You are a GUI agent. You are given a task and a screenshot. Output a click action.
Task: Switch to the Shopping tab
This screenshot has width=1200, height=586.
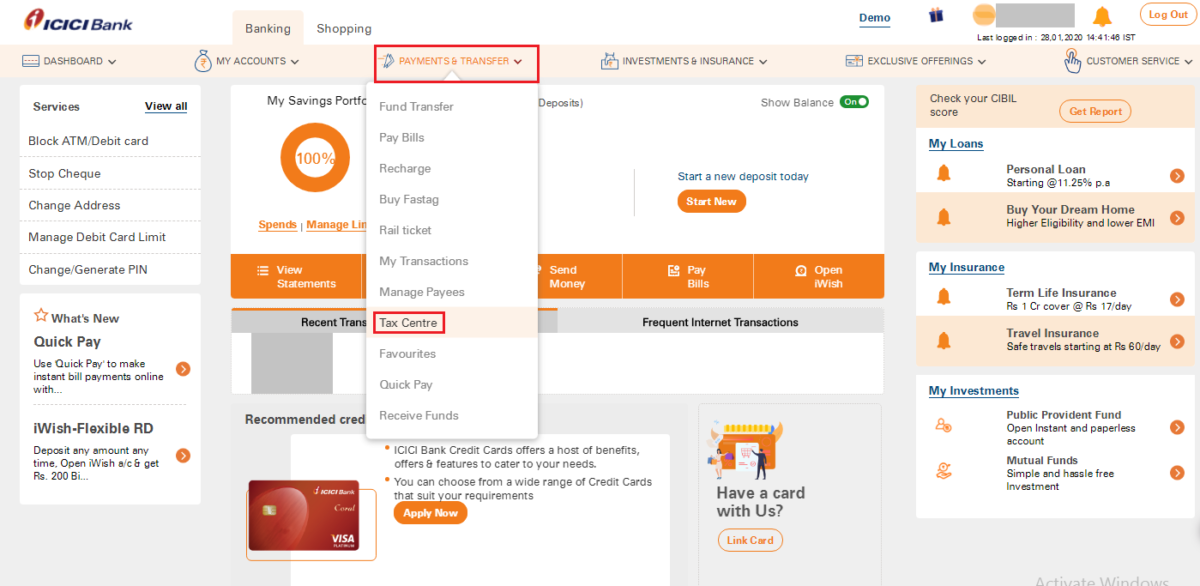pos(343,28)
